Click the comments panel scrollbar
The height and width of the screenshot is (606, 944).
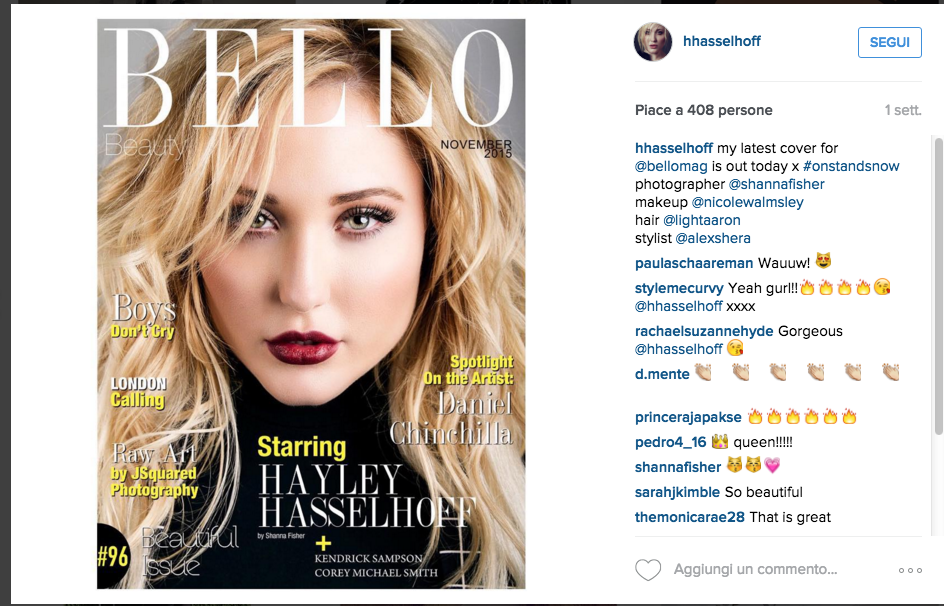coord(938,286)
